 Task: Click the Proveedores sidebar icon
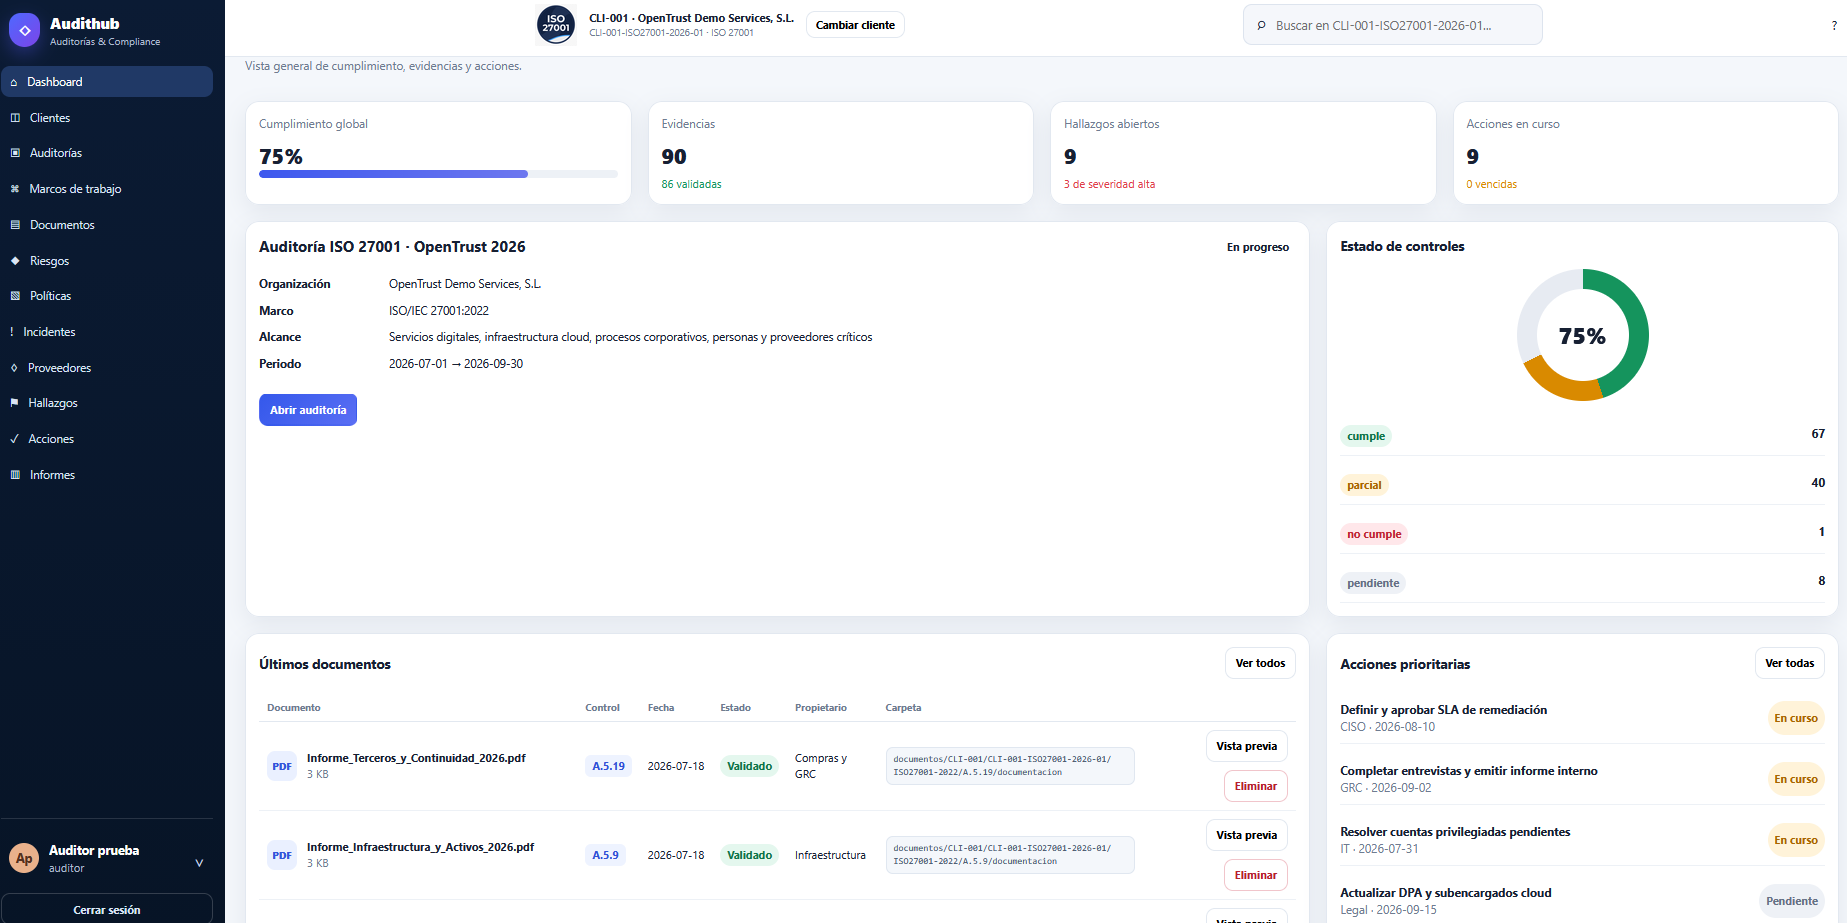pos(14,368)
